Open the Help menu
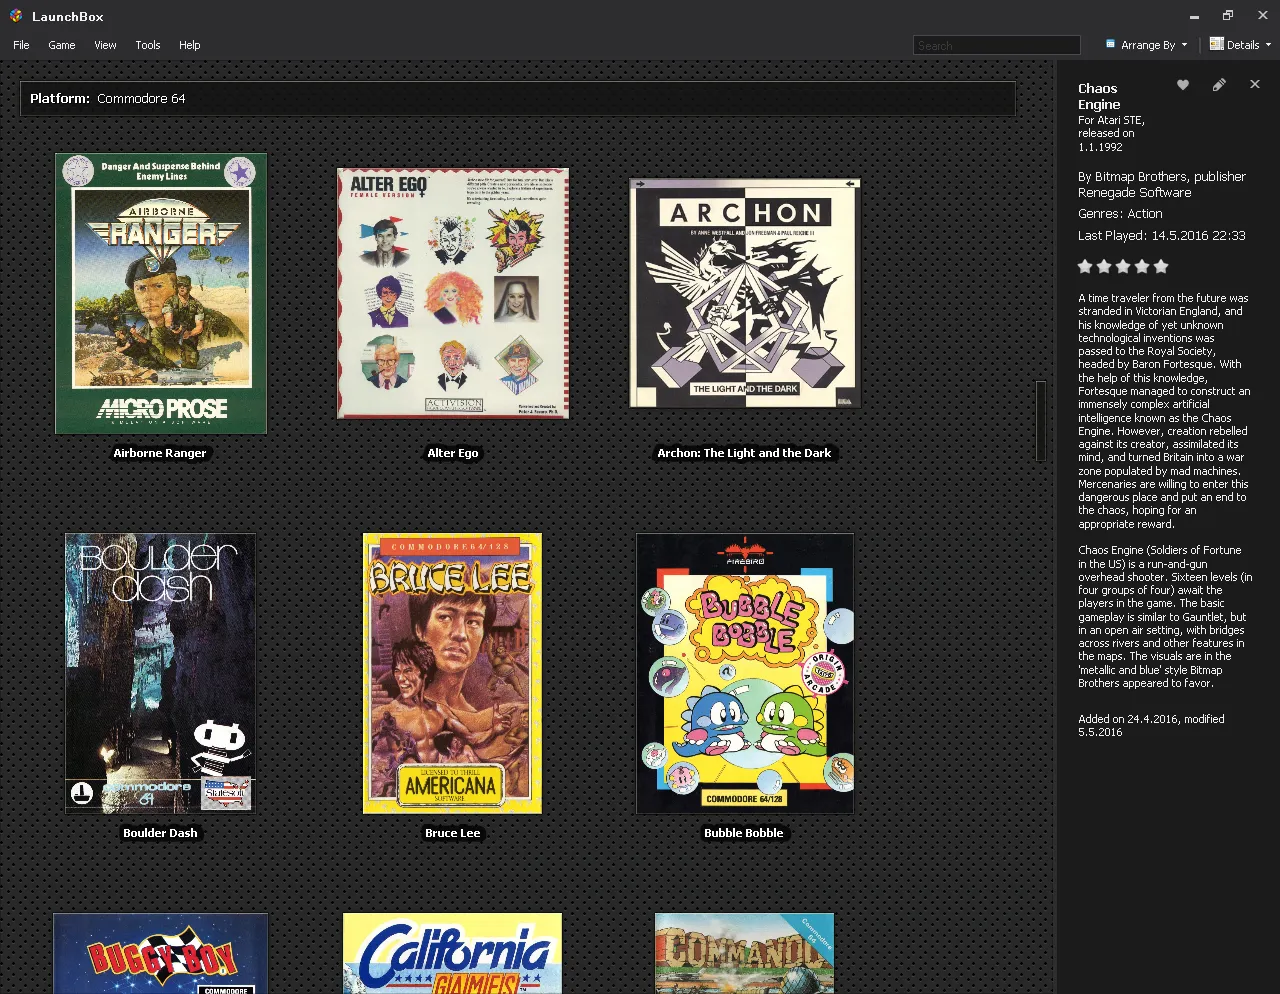The width and height of the screenshot is (1280, 994). point(190,45)
